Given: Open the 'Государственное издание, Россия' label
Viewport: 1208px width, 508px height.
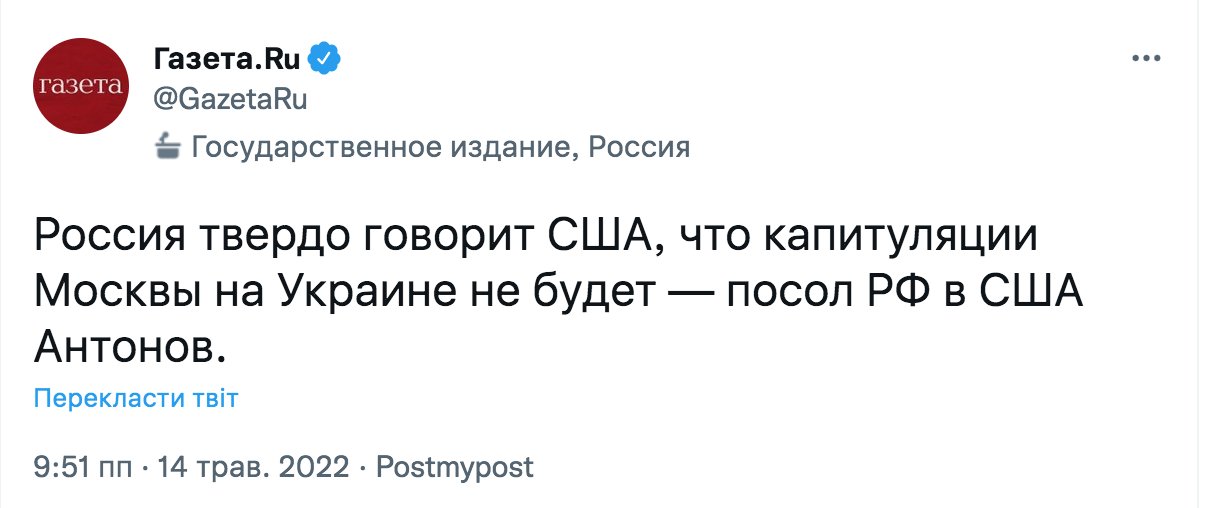Looking at the screenshot, I should (440, 149).
